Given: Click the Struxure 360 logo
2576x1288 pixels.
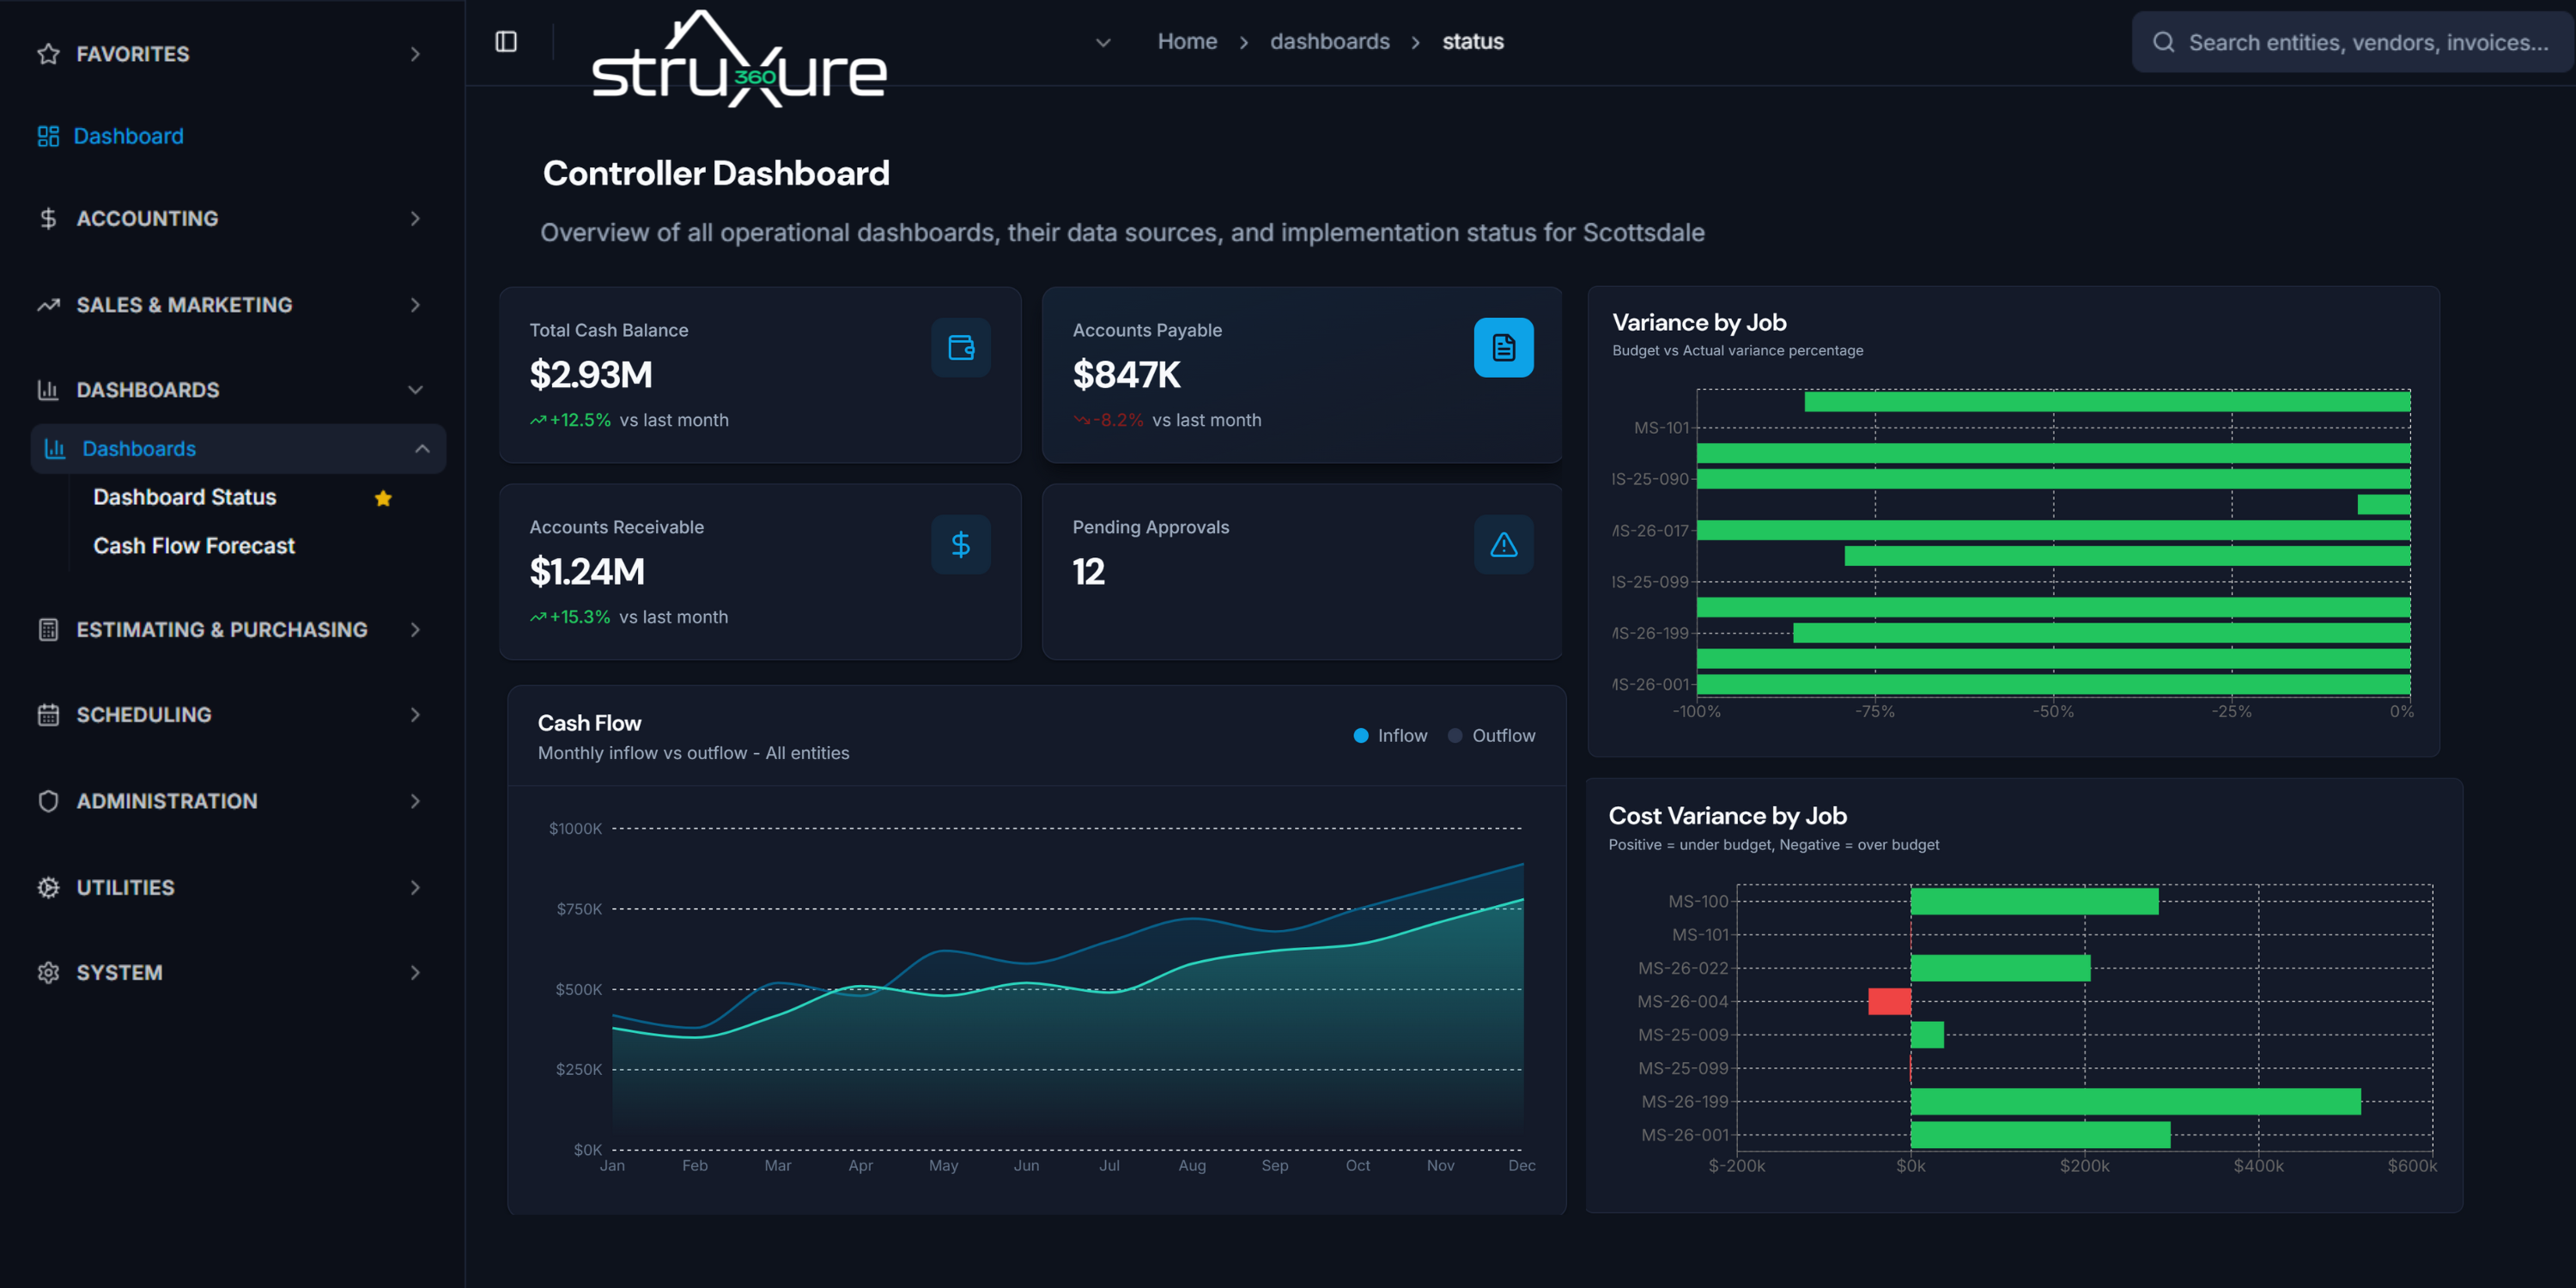Looking at the screenshot, I should [739, 60].
